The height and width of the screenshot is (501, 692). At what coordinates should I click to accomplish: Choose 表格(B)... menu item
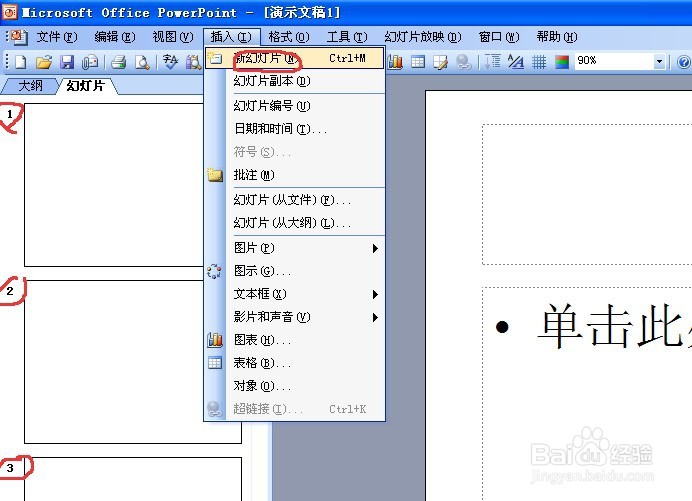point(294,363)
